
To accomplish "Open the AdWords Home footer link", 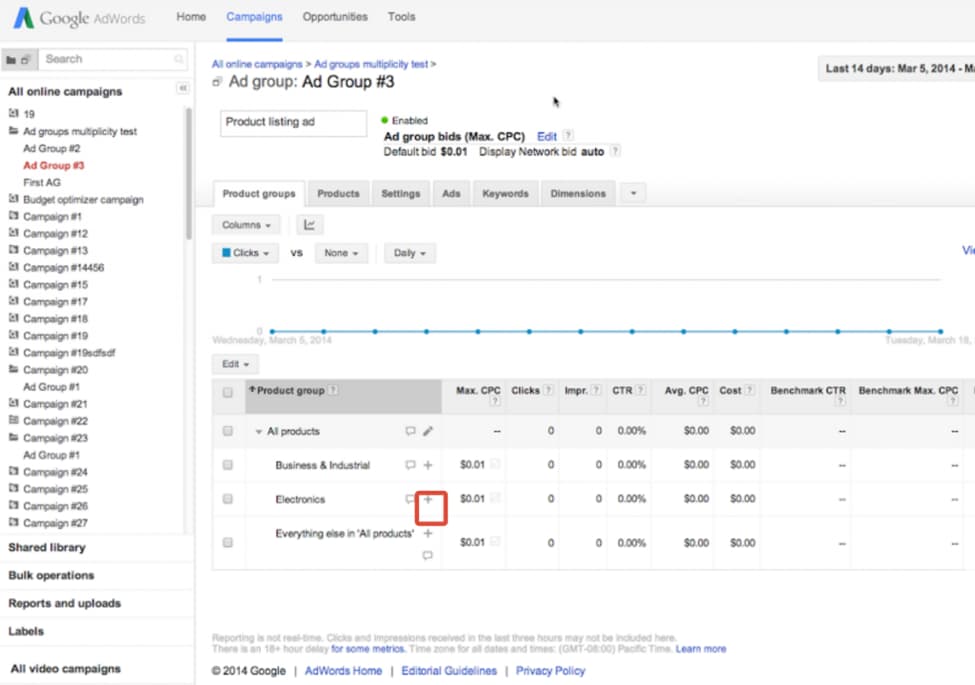I will point(343,671).
